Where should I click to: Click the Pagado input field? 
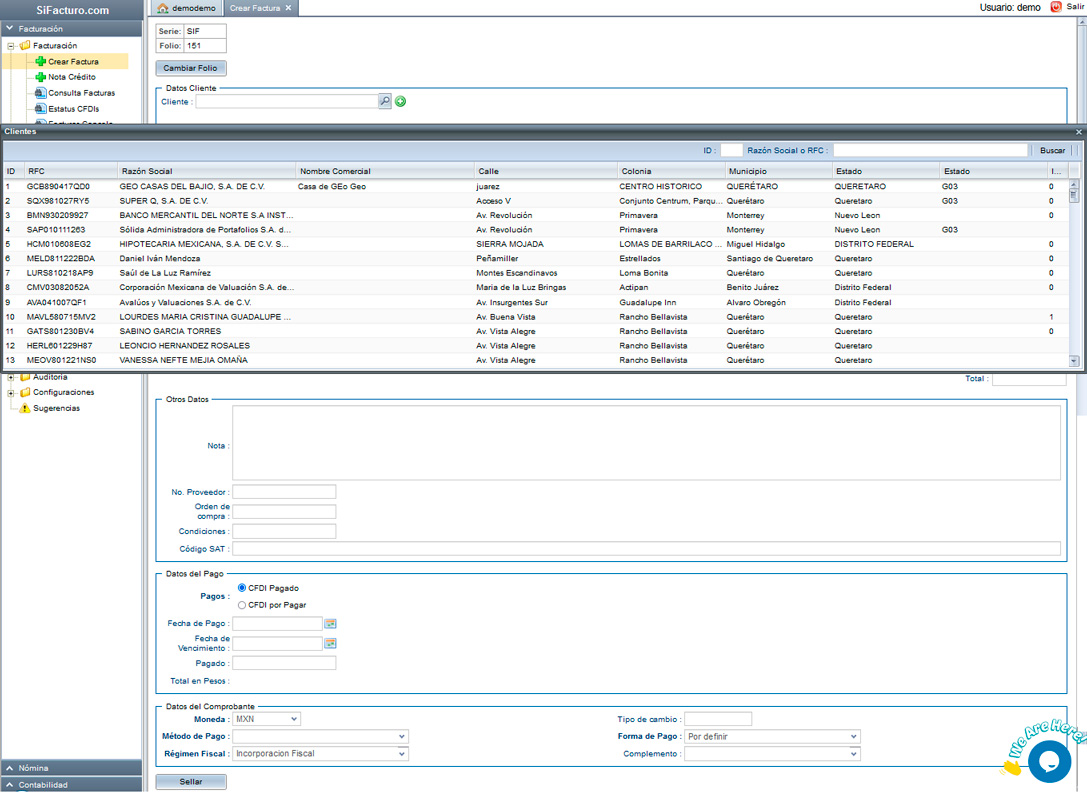tap(284, 663)
